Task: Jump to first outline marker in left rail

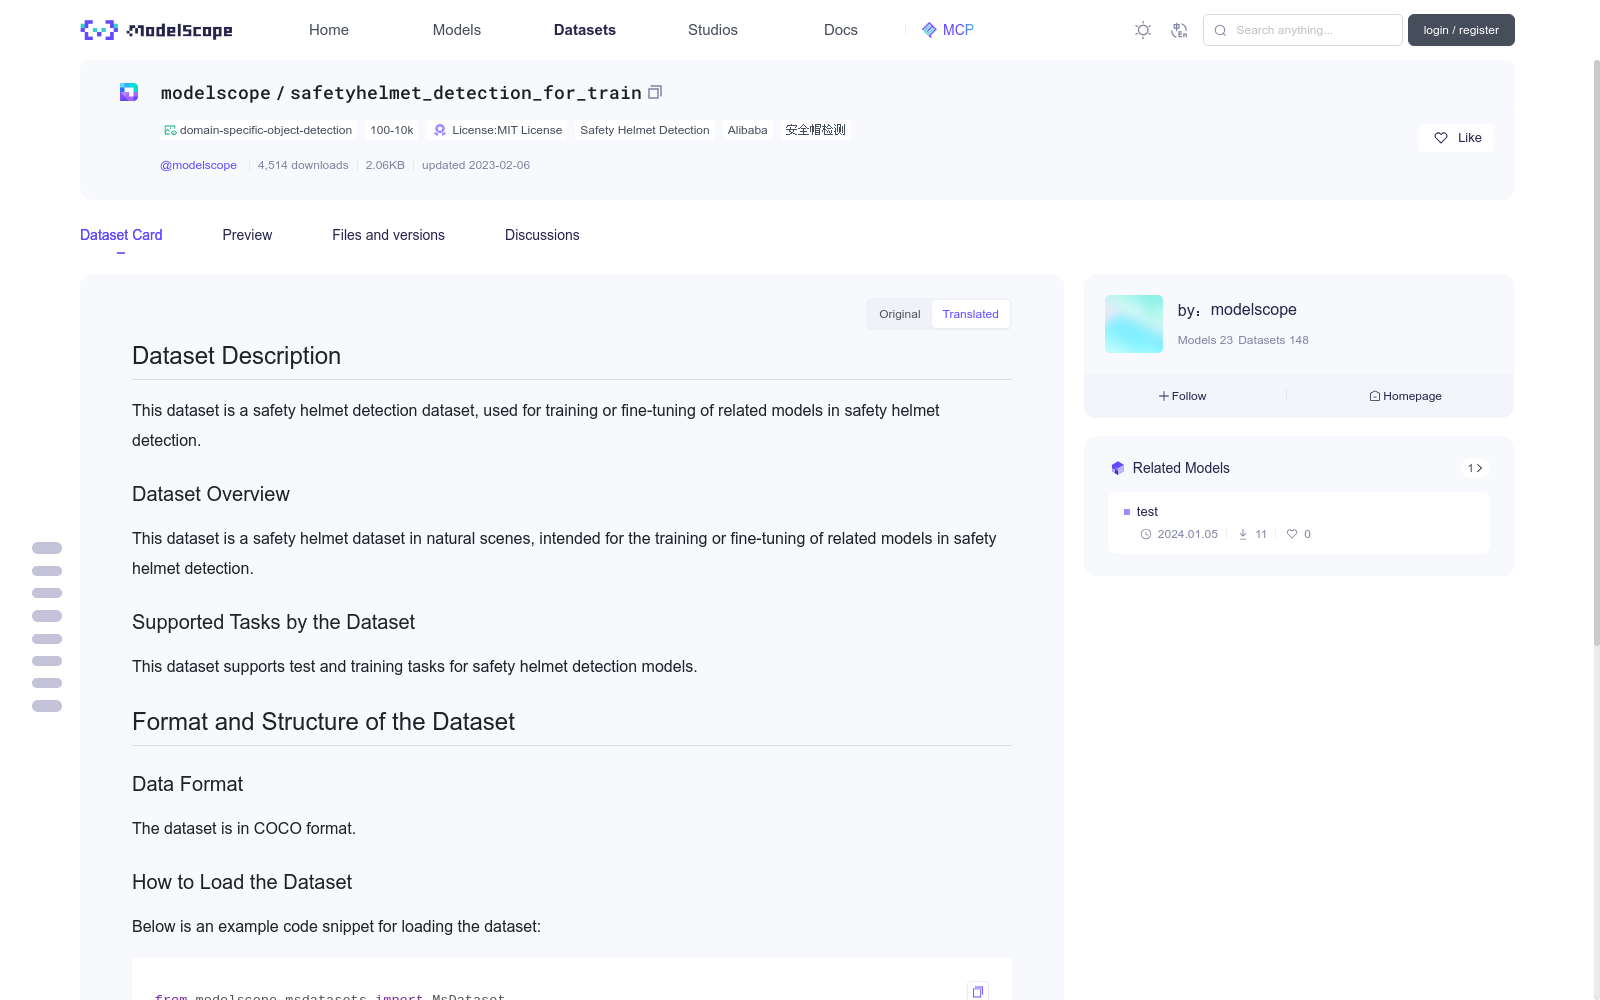Action: pyautogui.click(x=47, y=548)
